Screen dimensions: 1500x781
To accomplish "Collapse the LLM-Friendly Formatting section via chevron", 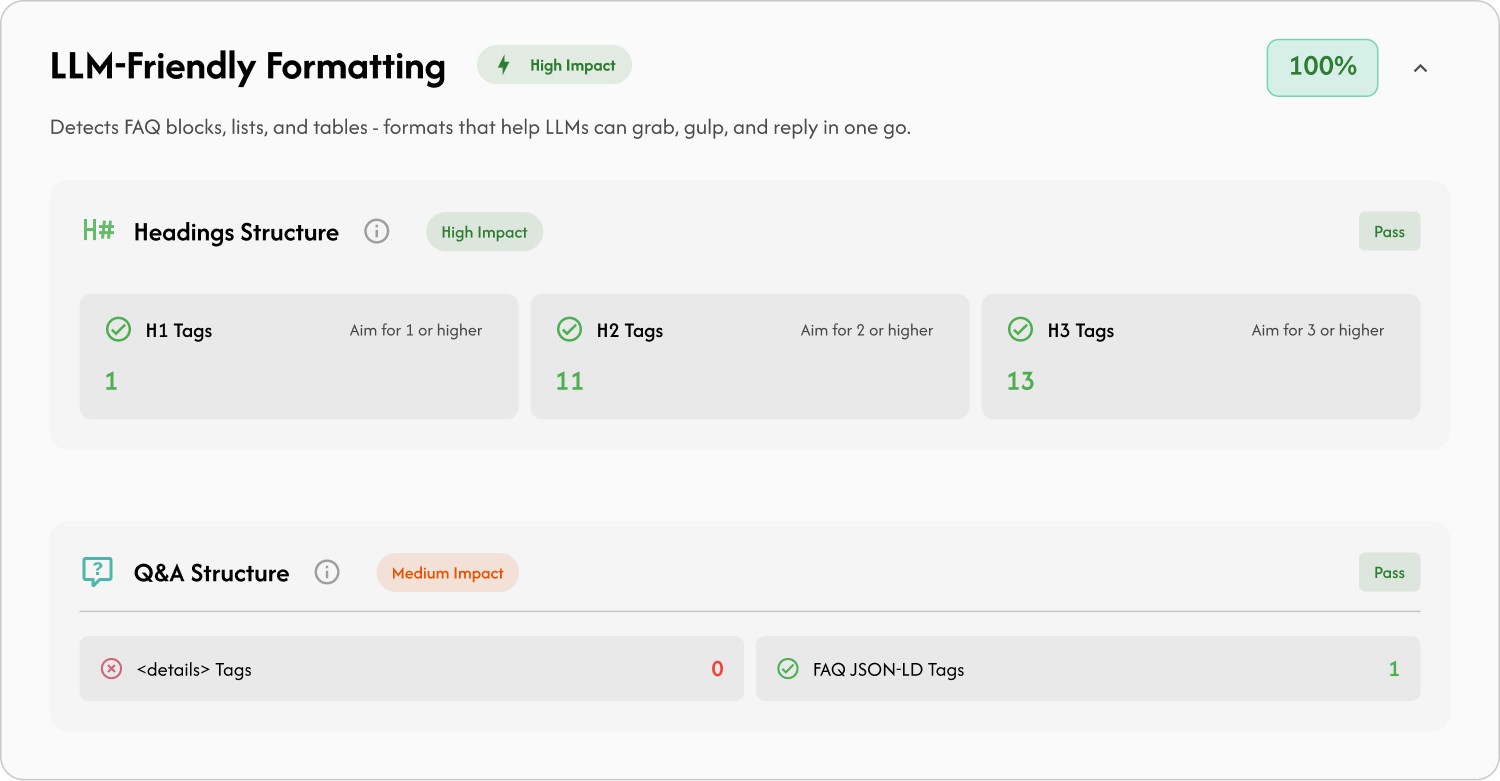I will 1421,67.
